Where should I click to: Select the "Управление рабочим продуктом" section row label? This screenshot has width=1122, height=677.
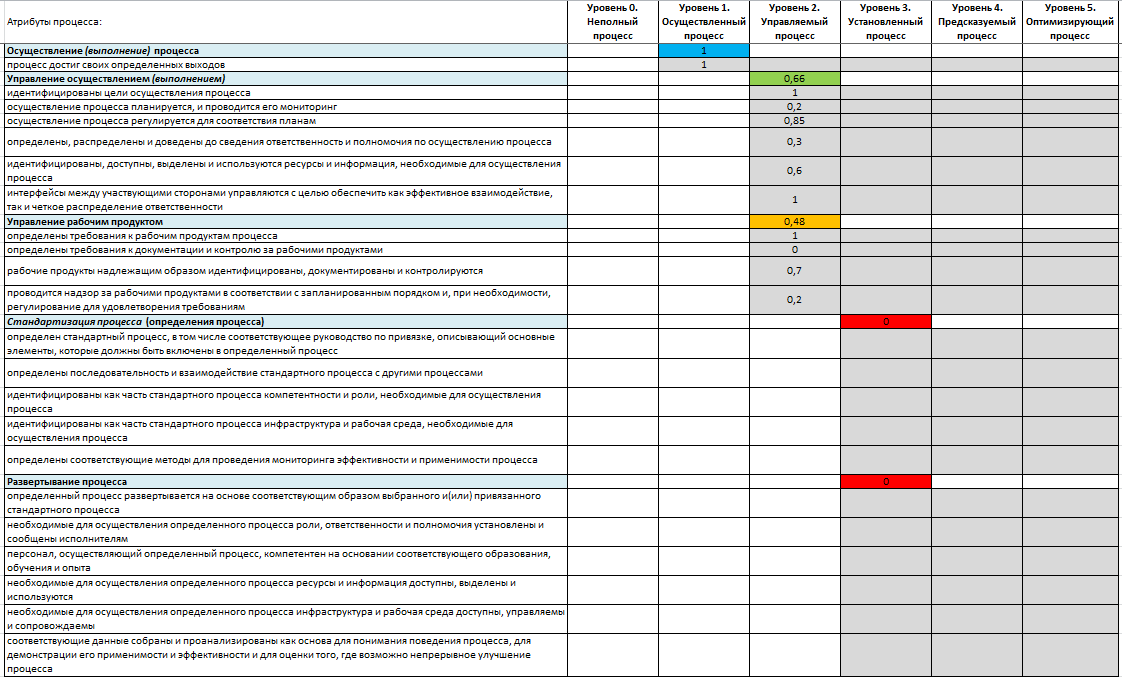coord(85,221)
